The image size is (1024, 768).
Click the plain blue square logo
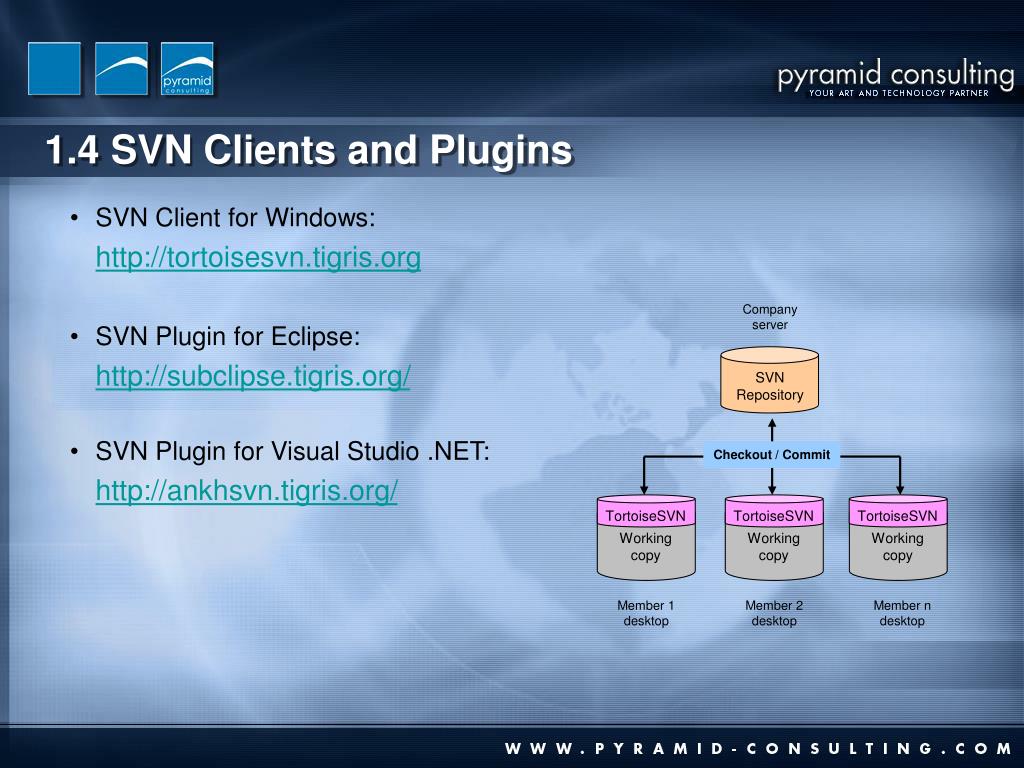pyautogui.click(x=54, y=69)
